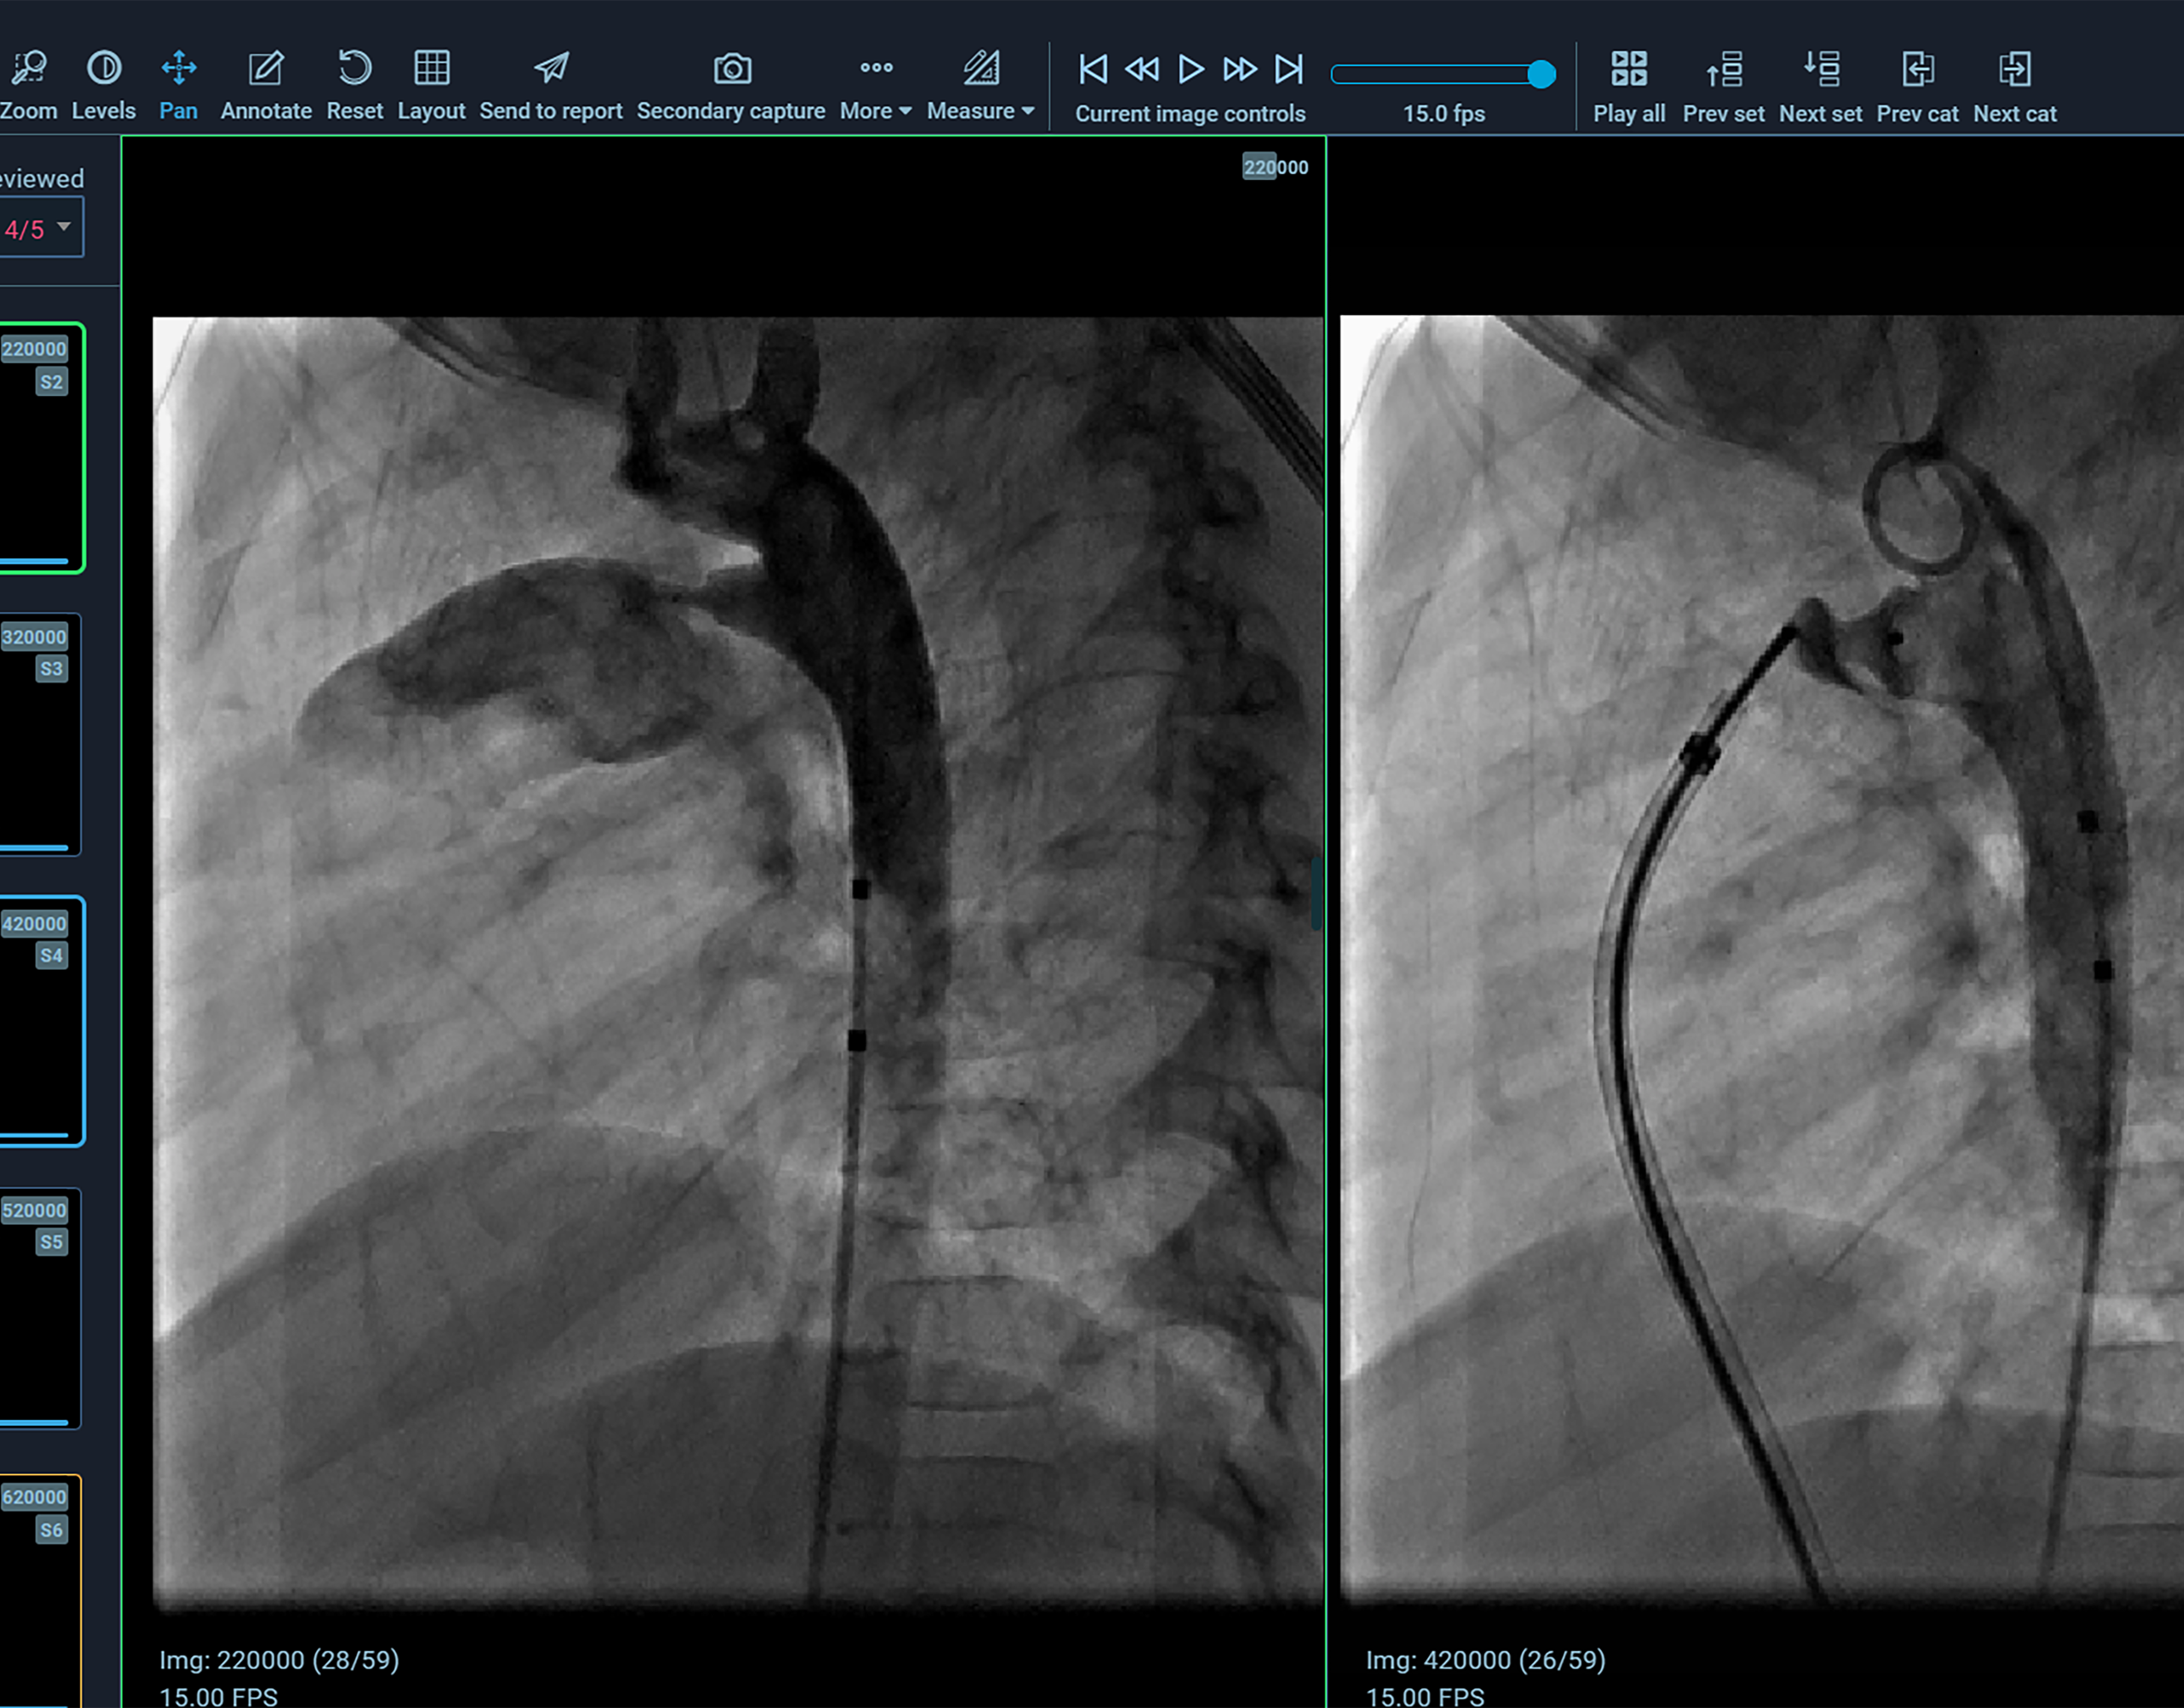Choose the Annotate tool
Screen dimensions: 2184x1708
[x=266, y=86]
